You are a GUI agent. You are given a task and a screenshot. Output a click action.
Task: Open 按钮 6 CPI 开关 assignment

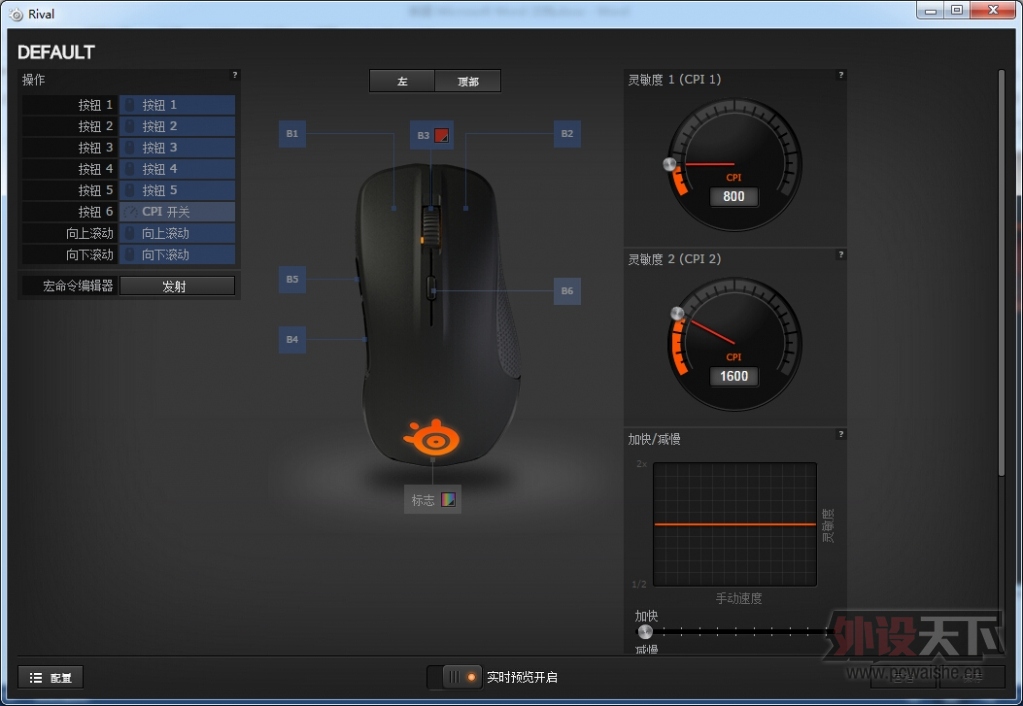[177, 211]
